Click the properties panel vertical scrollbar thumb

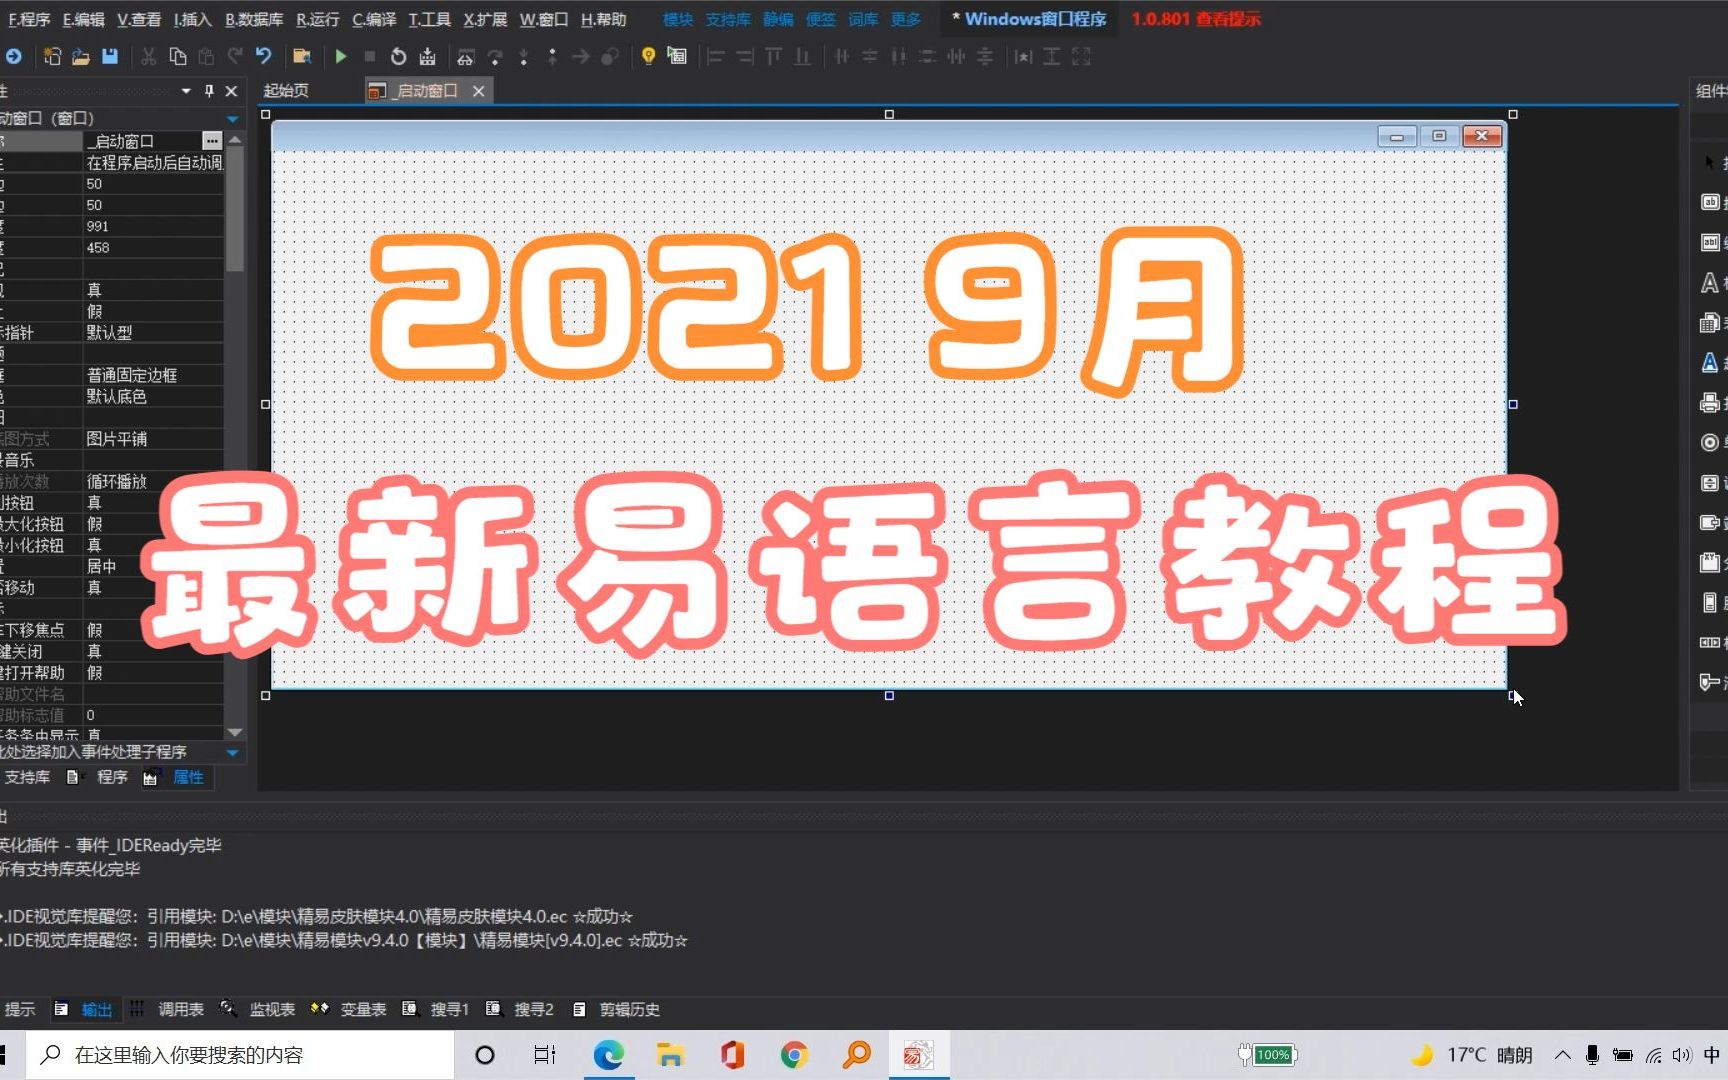point(235,210)
